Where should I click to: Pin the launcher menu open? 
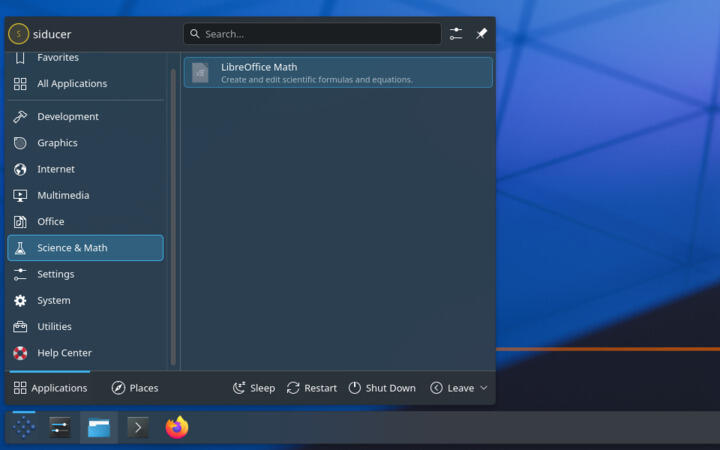tap(481, 34)
